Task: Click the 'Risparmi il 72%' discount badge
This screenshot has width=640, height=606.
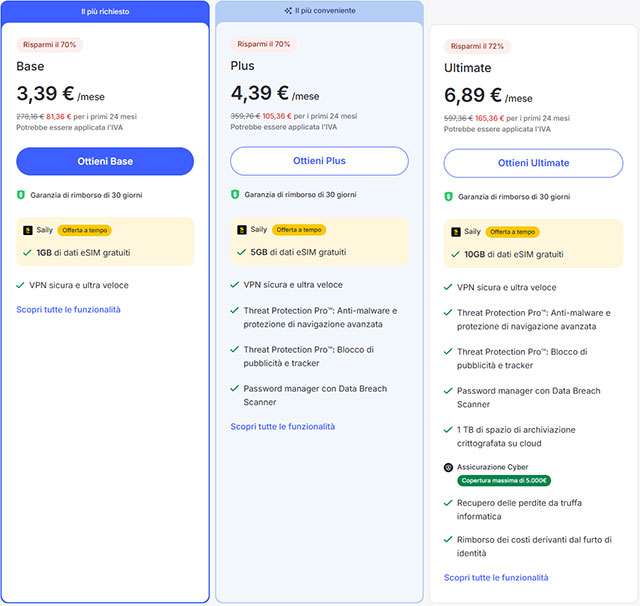Action: point(478,46)
